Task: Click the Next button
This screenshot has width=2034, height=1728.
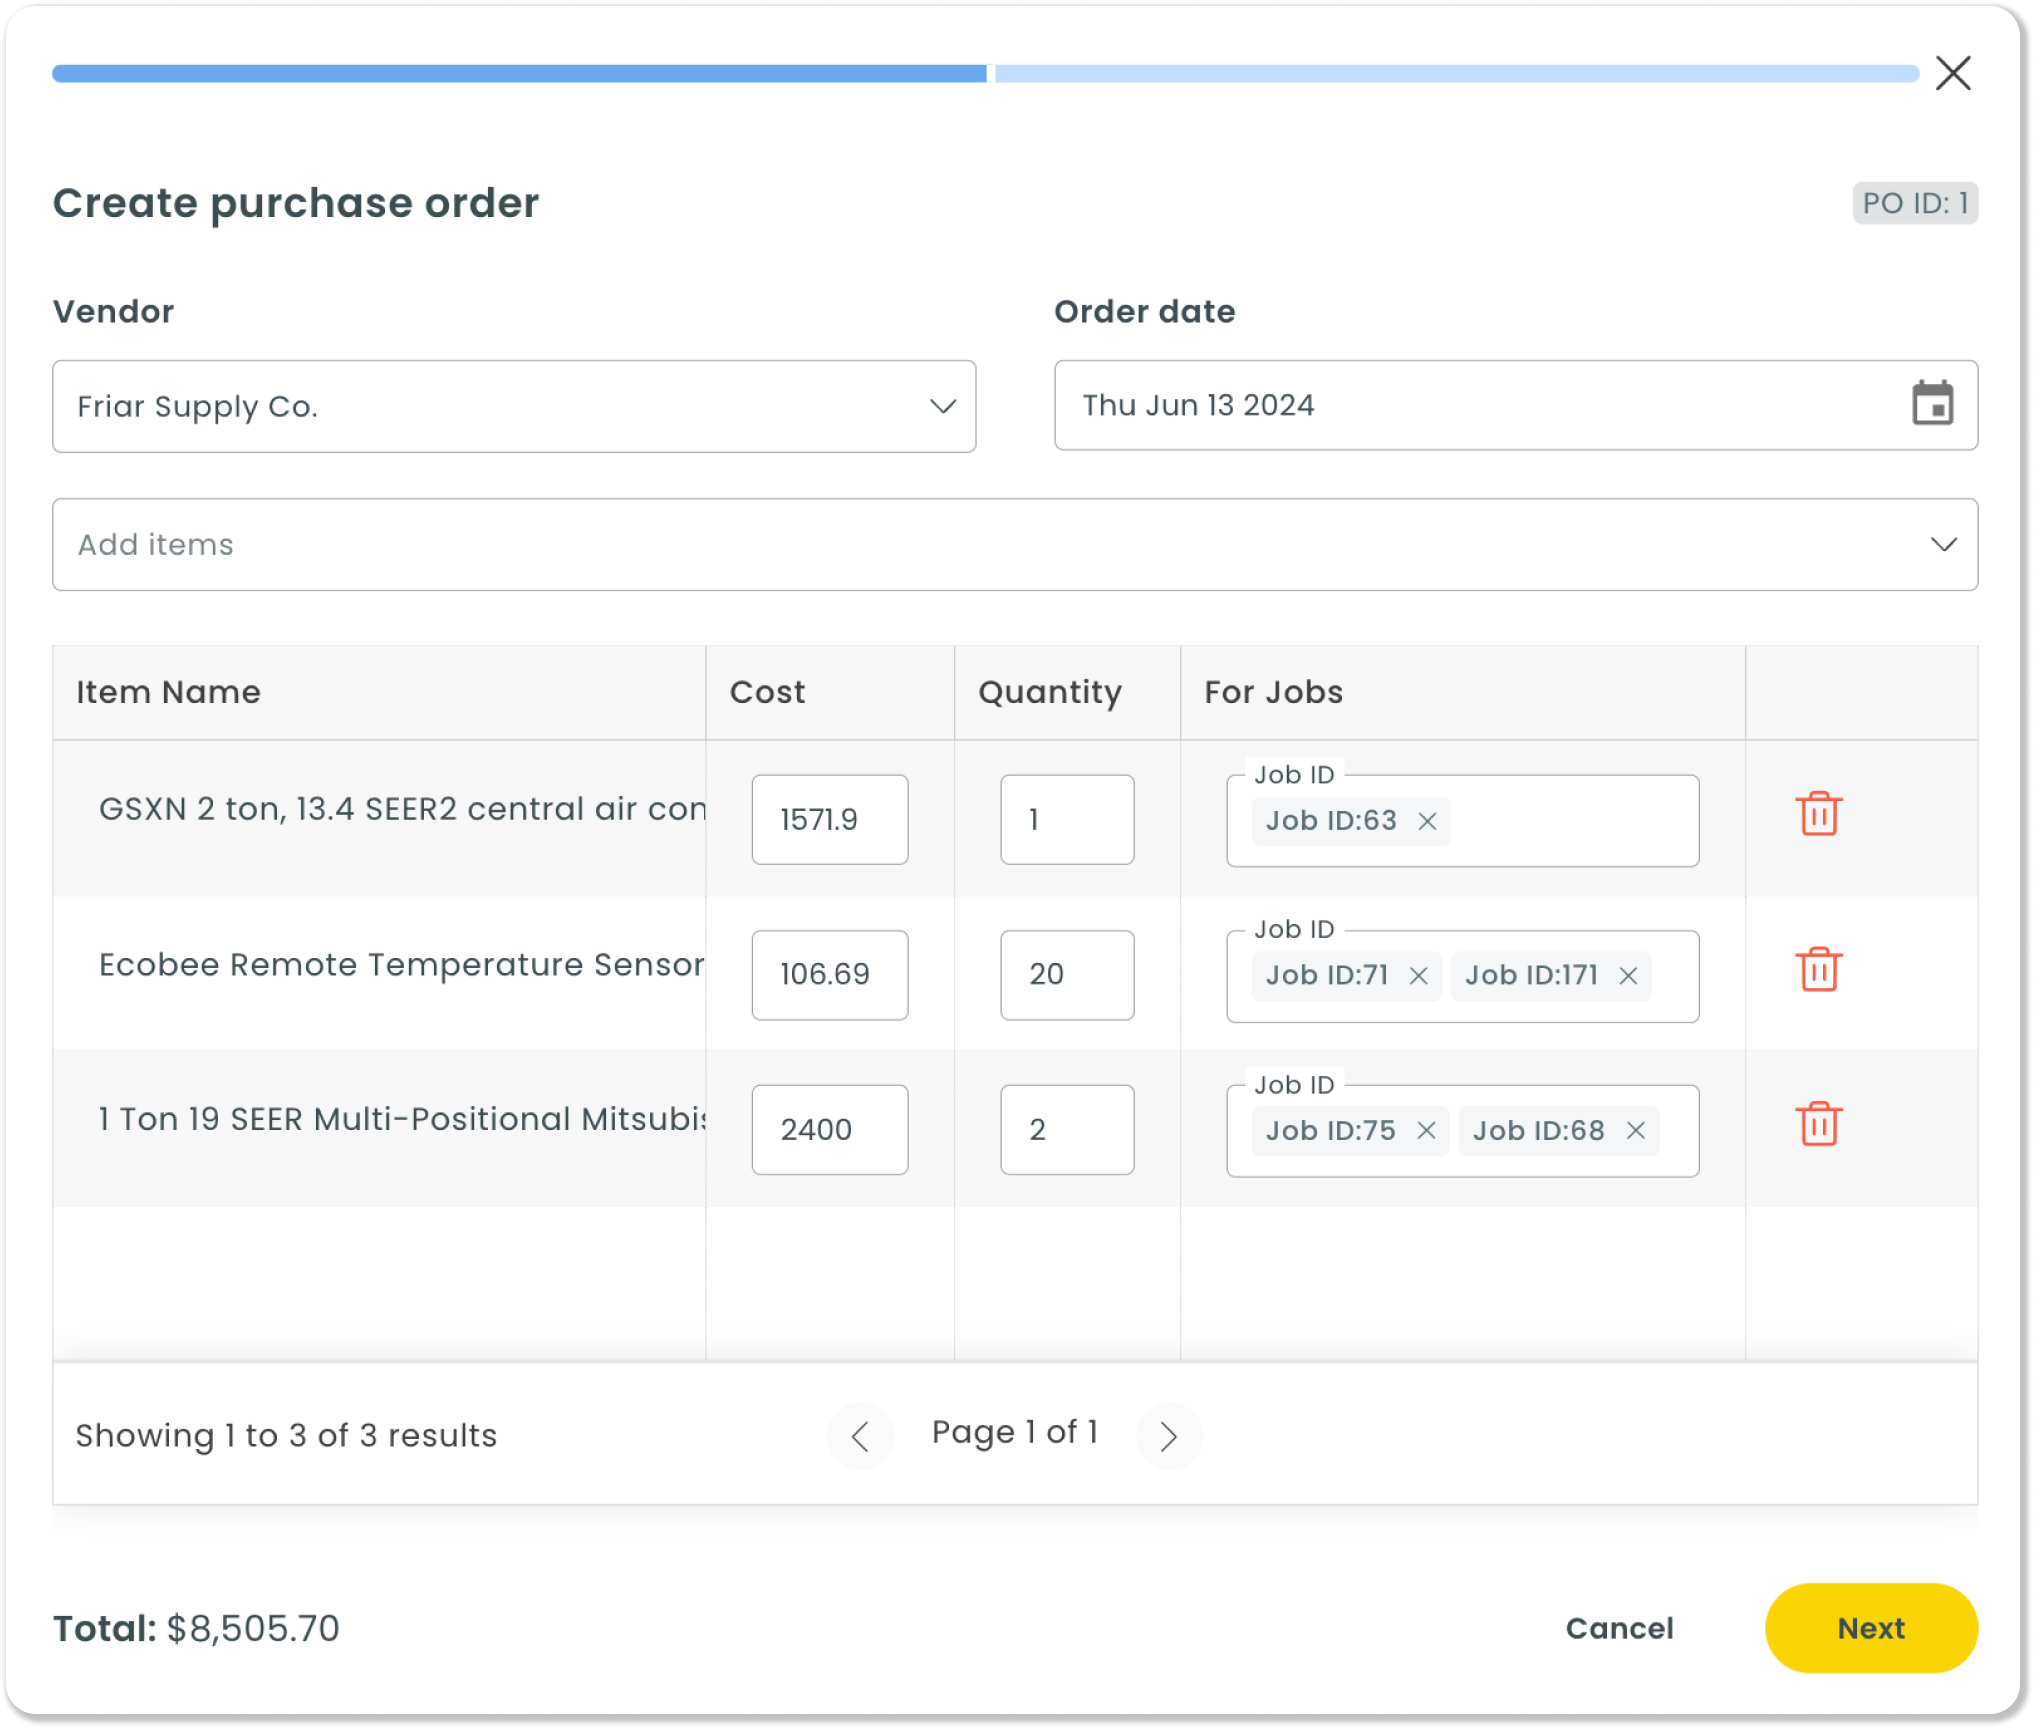Action: pos(1870,1628)
